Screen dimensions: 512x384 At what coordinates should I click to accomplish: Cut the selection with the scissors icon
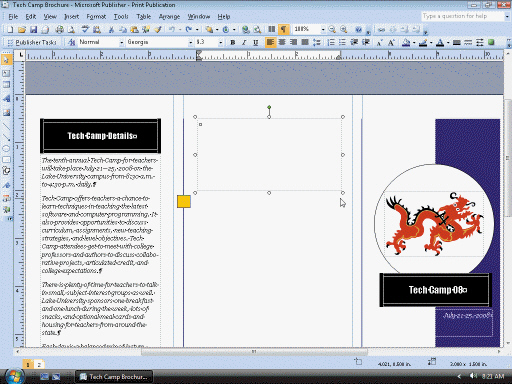click(111, 30)
